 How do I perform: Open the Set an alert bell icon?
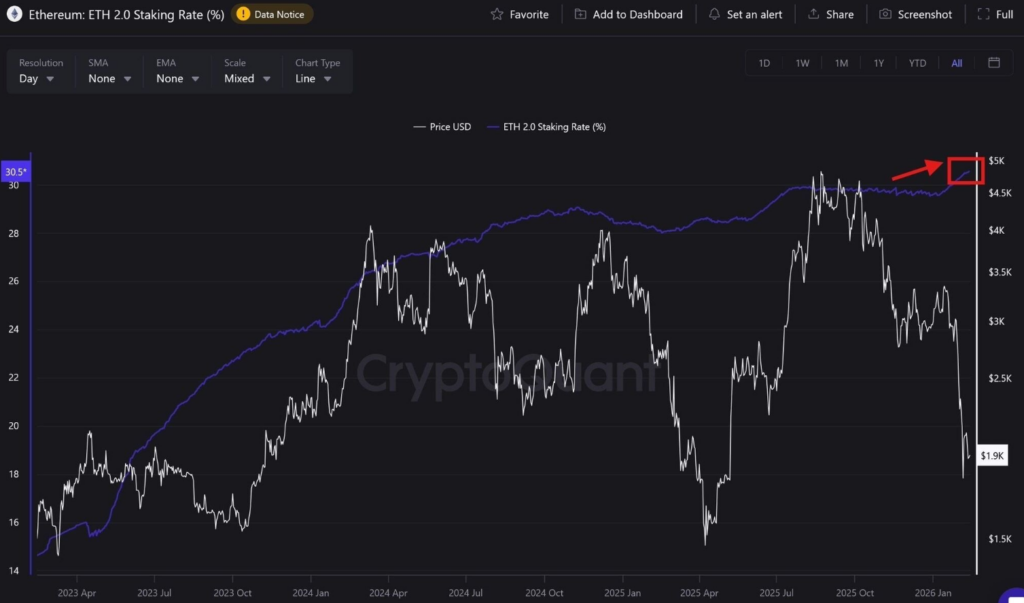[714, 14]
